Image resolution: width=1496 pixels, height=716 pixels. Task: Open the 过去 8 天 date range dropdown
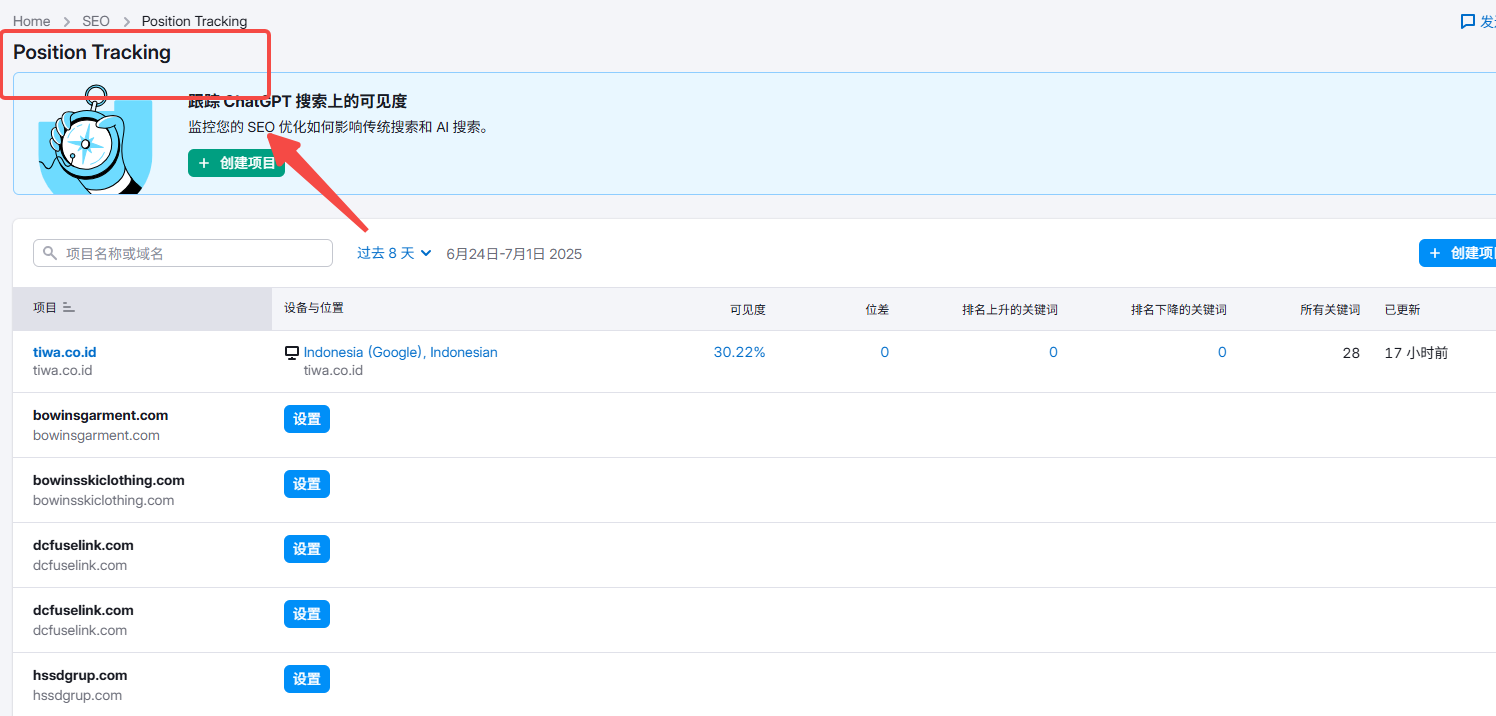click(394, 253)
